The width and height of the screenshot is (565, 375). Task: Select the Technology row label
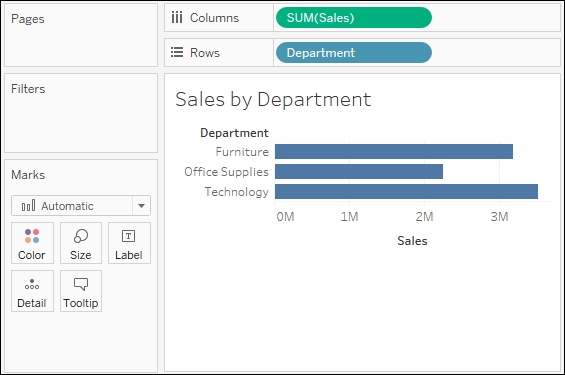point(237,192)
